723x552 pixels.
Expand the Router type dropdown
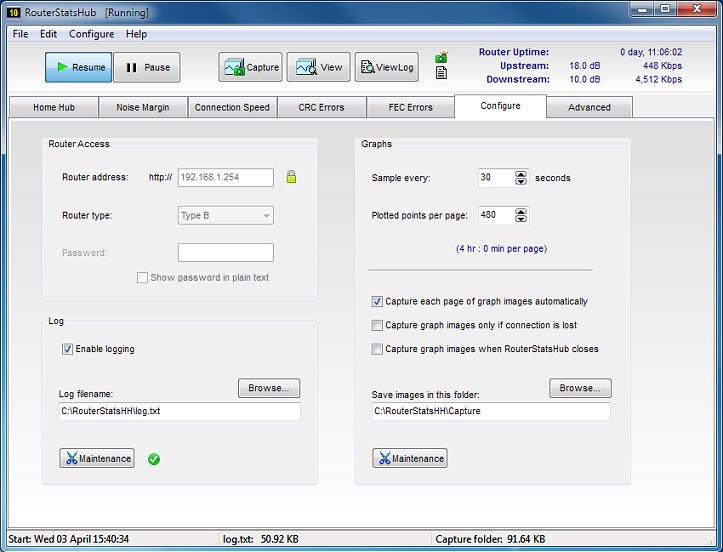266,215
